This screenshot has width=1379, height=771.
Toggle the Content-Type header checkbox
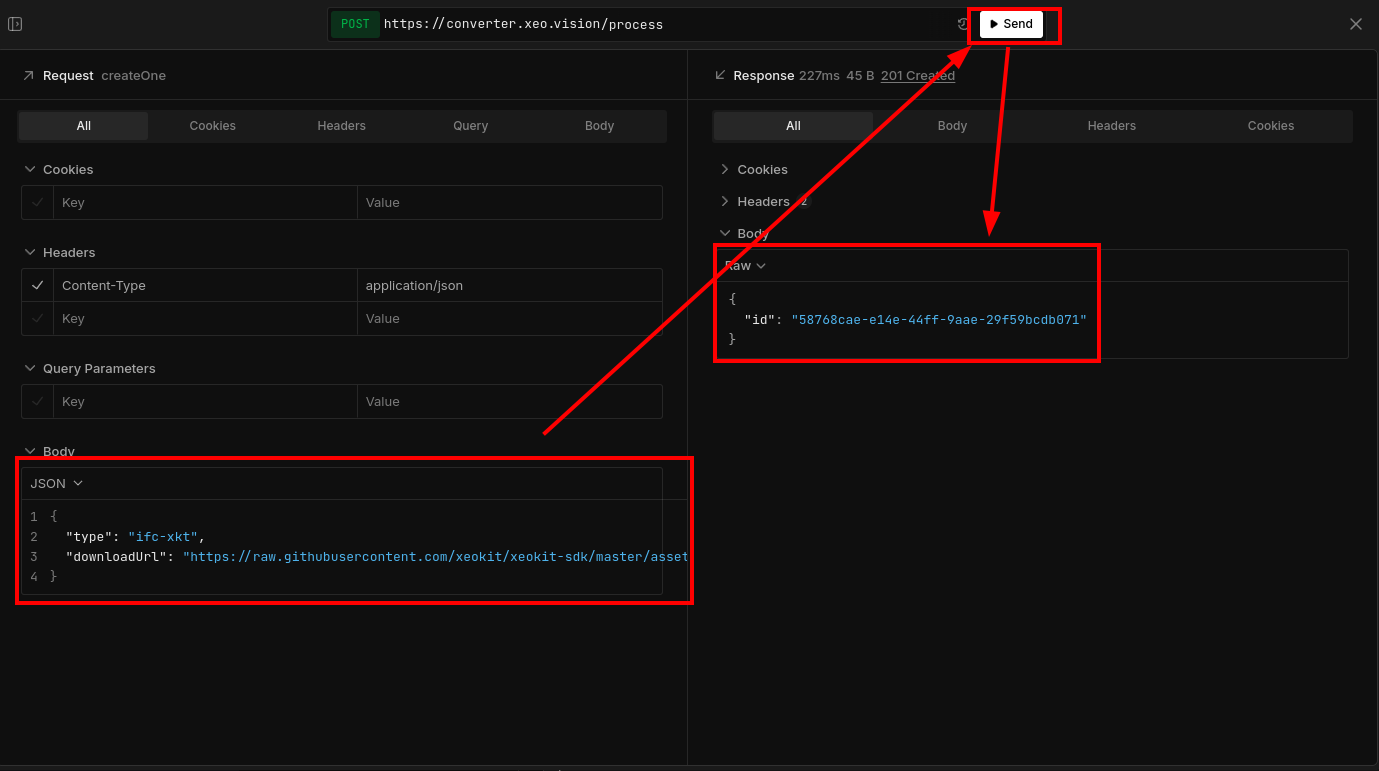coord(38,286)
